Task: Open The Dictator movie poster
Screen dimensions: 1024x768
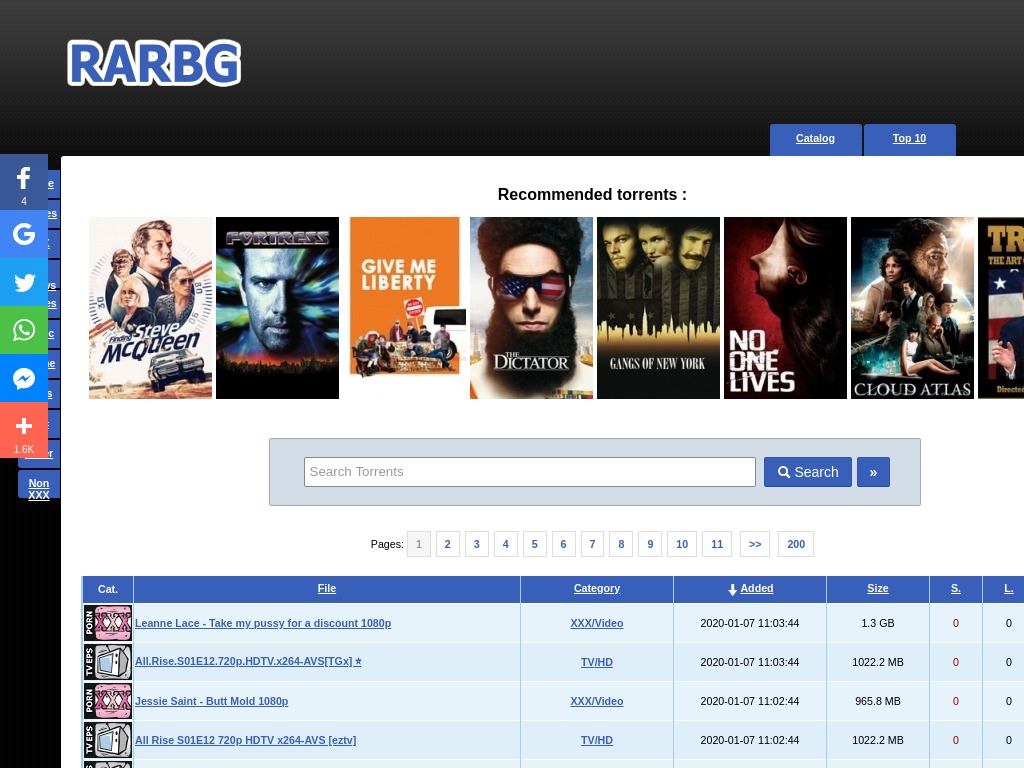Action: point(532,308)
